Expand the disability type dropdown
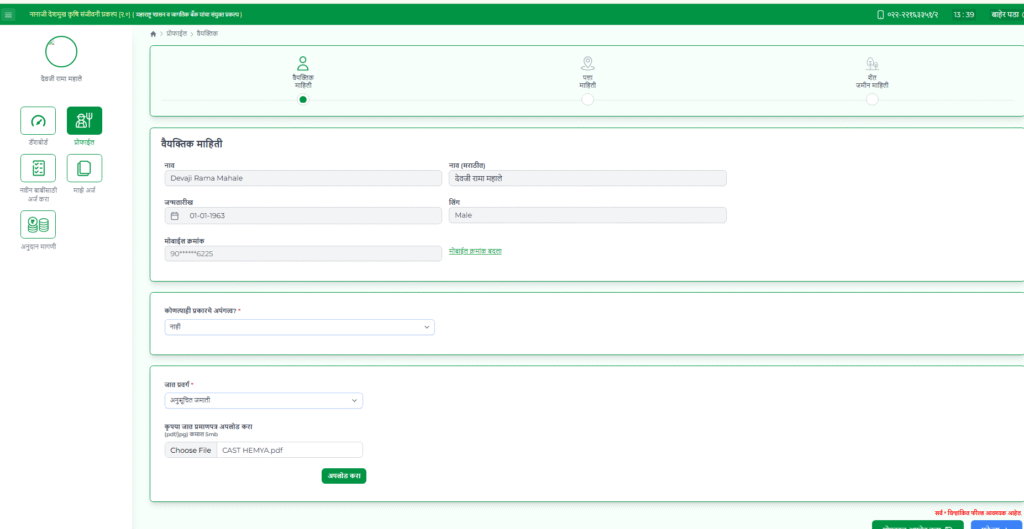 click(299, 327)
